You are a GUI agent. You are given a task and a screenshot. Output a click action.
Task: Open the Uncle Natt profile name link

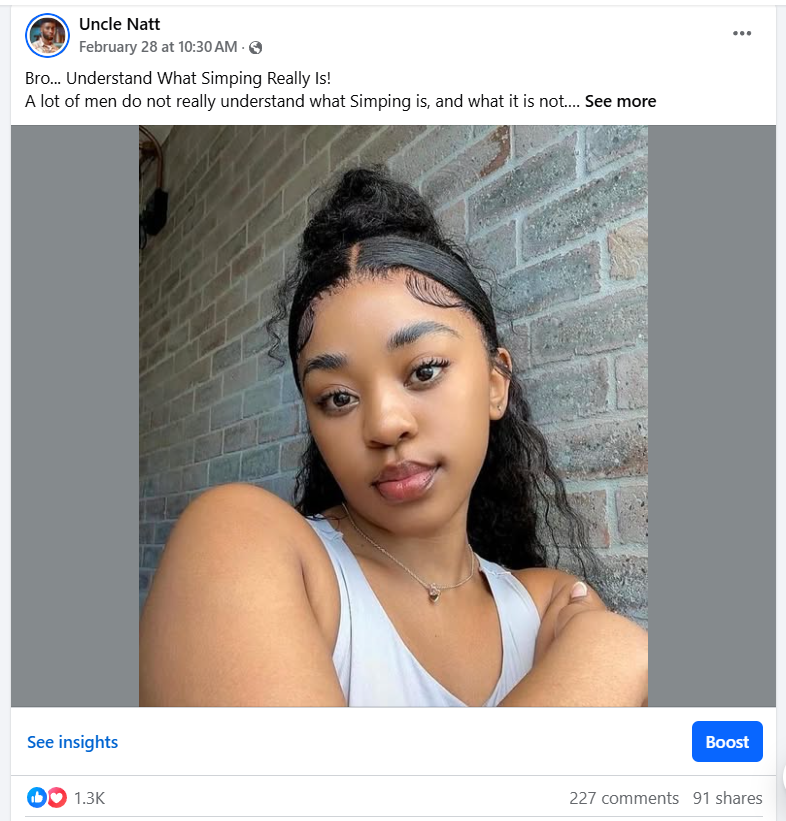coord(119,24)
